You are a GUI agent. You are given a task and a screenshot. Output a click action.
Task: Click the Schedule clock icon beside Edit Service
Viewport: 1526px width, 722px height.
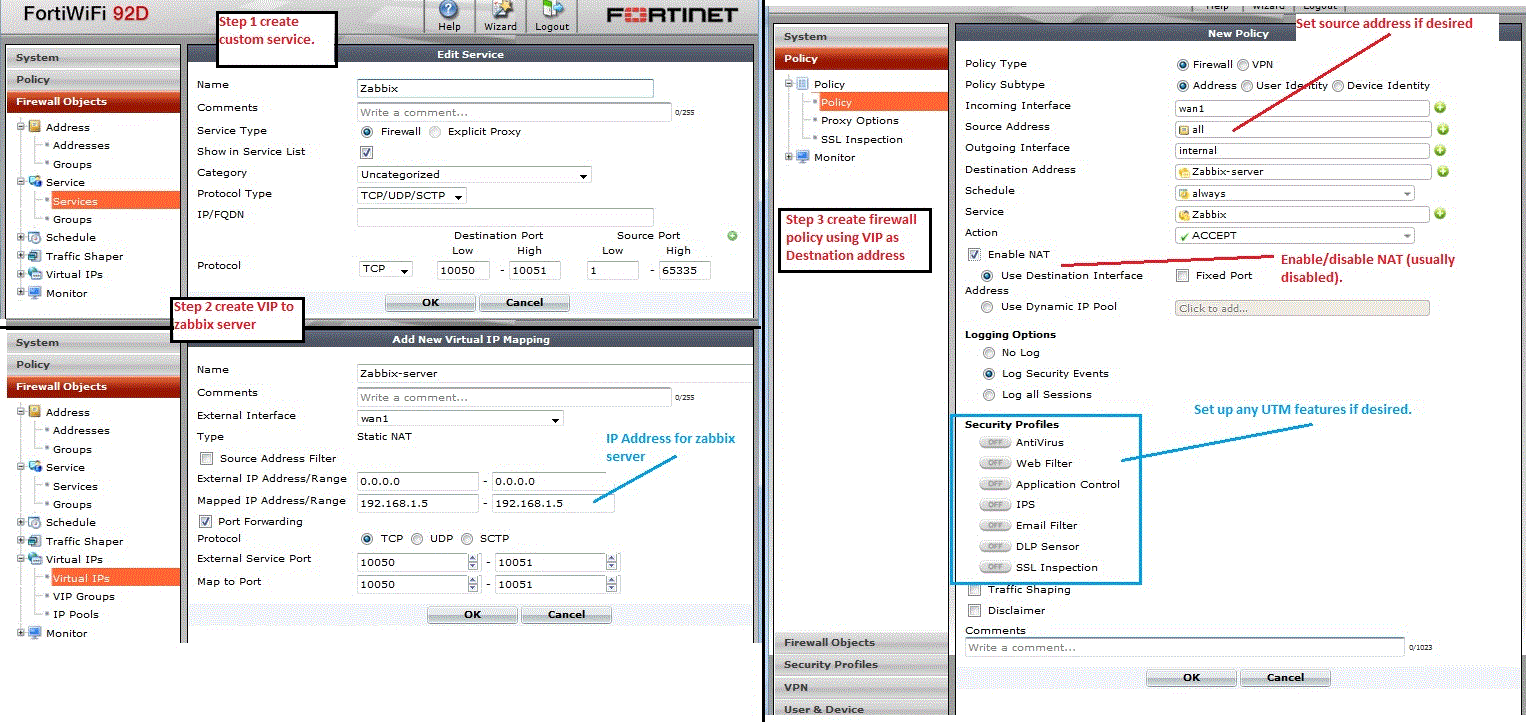pos(35,237)
